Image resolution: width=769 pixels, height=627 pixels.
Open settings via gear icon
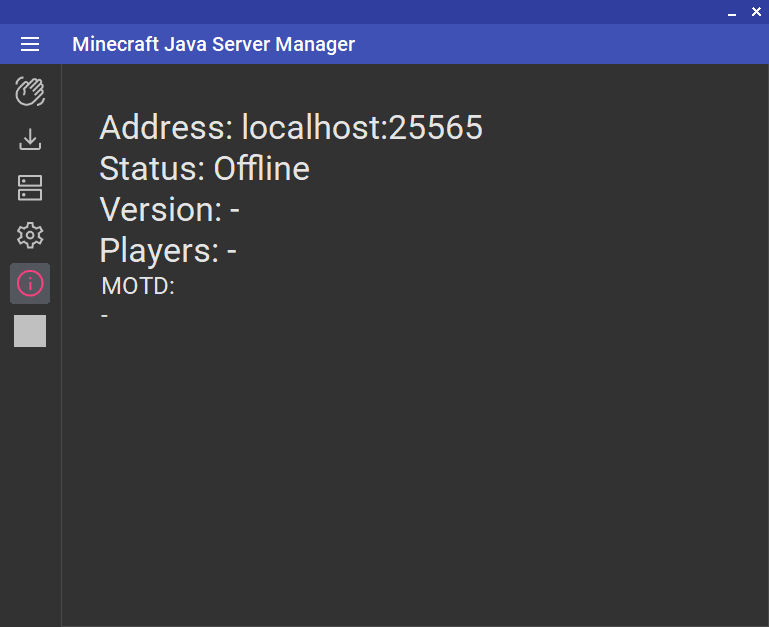[x=30, y=235]
